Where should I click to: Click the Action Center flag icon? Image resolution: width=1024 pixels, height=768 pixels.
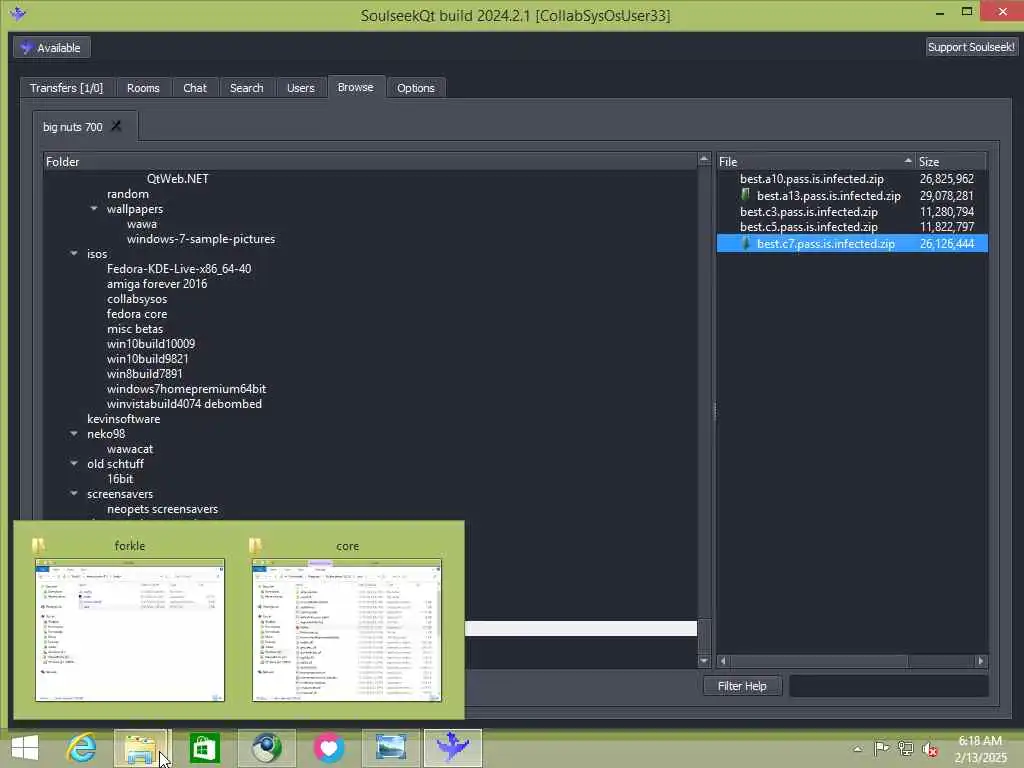point(881,748)
